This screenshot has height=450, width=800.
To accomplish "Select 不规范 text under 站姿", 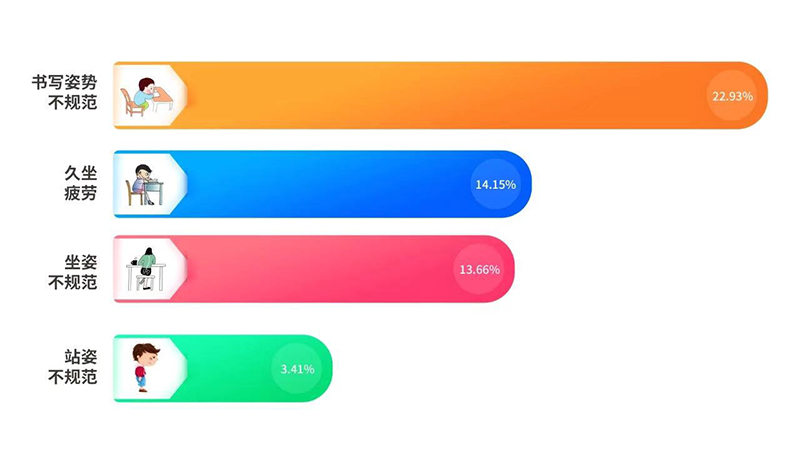I will (x=73, y=379).
